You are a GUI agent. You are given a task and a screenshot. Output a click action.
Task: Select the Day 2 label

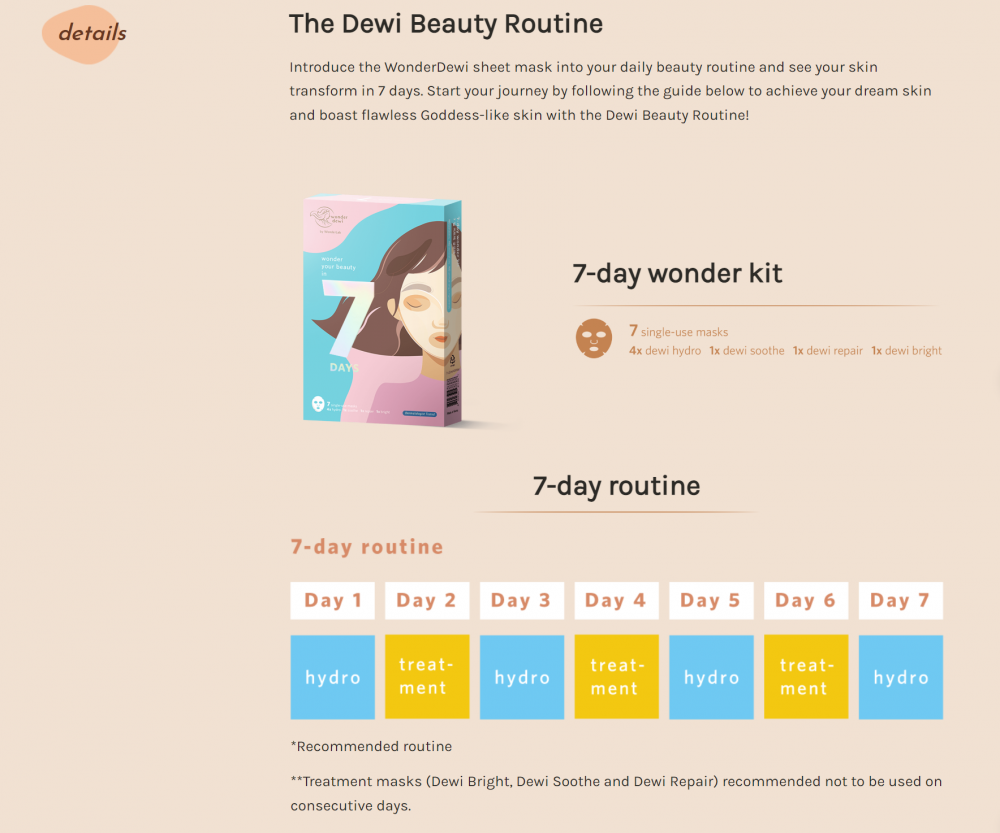tap(427, 600)
